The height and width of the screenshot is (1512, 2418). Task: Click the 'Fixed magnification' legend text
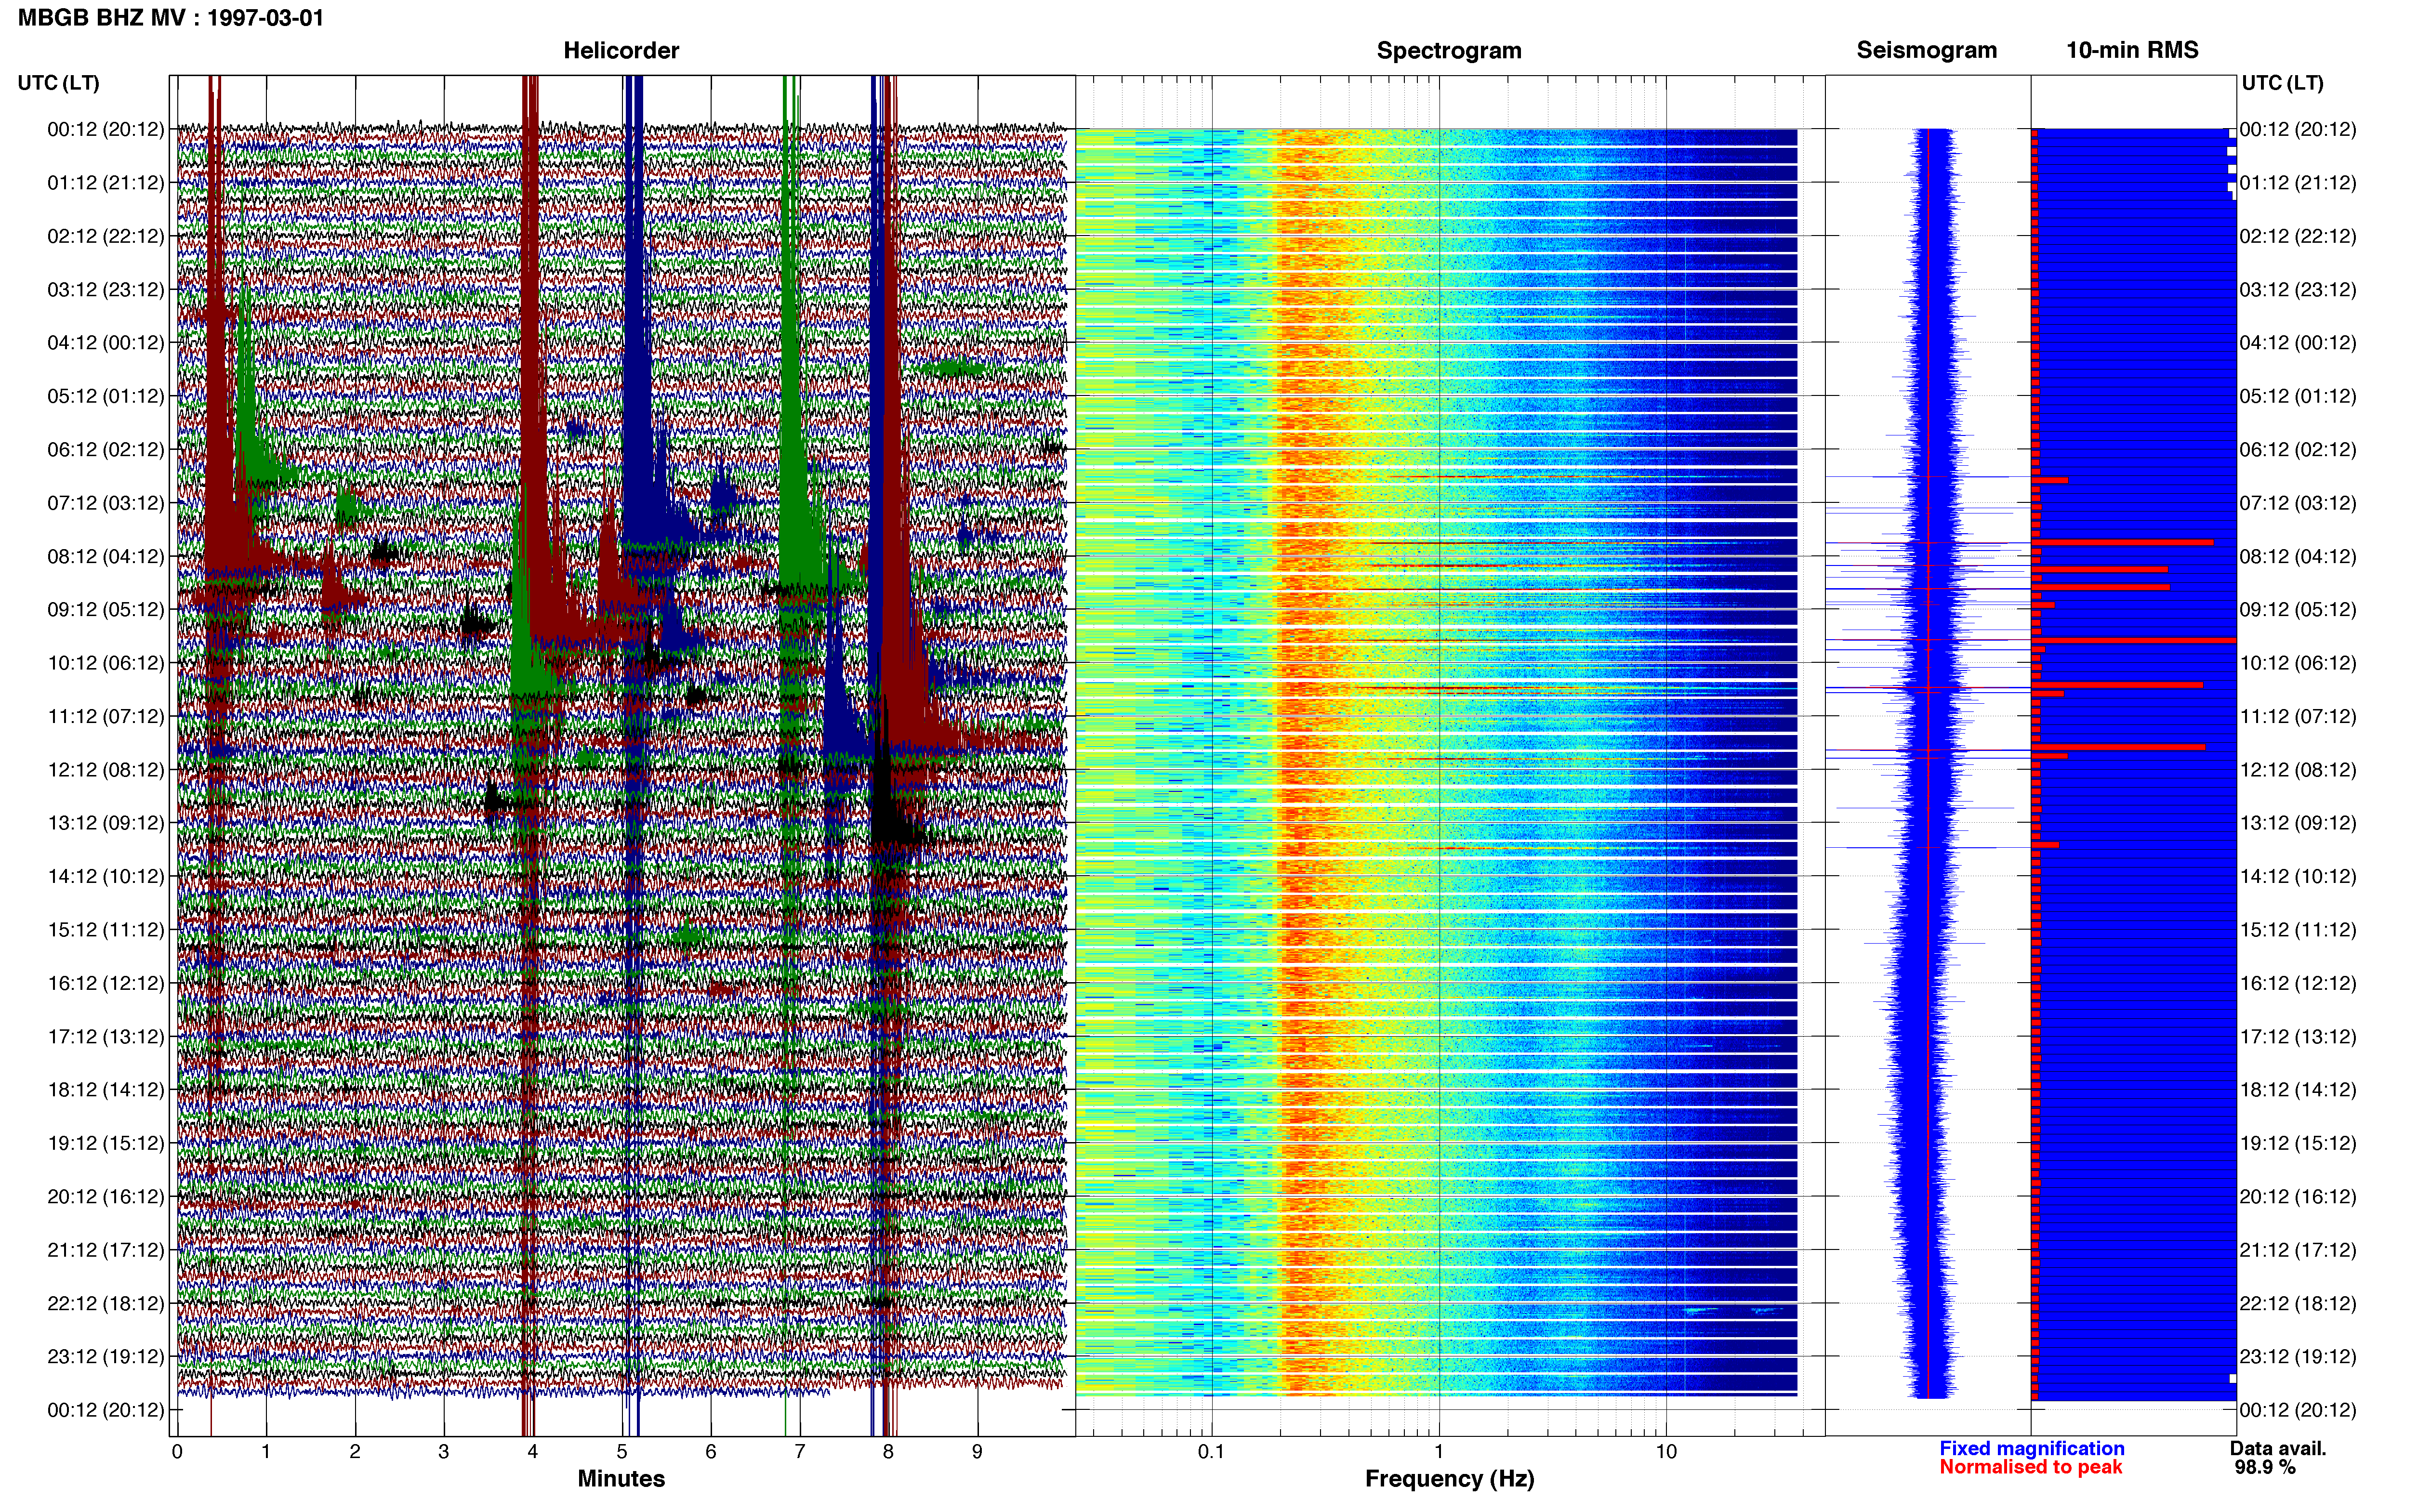tap(2032, 1448)
